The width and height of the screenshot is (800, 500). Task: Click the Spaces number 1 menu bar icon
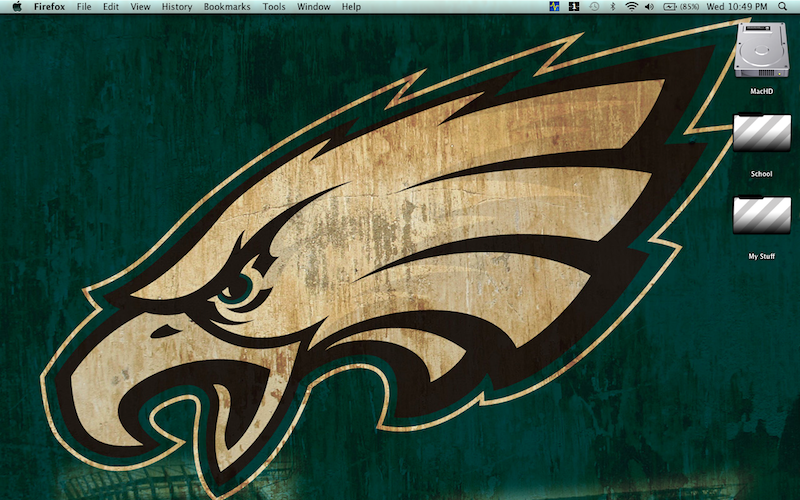(574, 7)
